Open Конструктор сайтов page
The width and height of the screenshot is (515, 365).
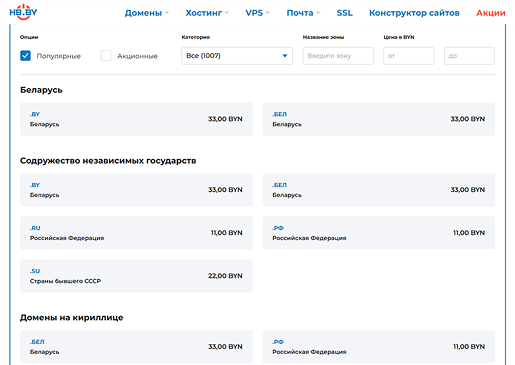pos(414,13)
